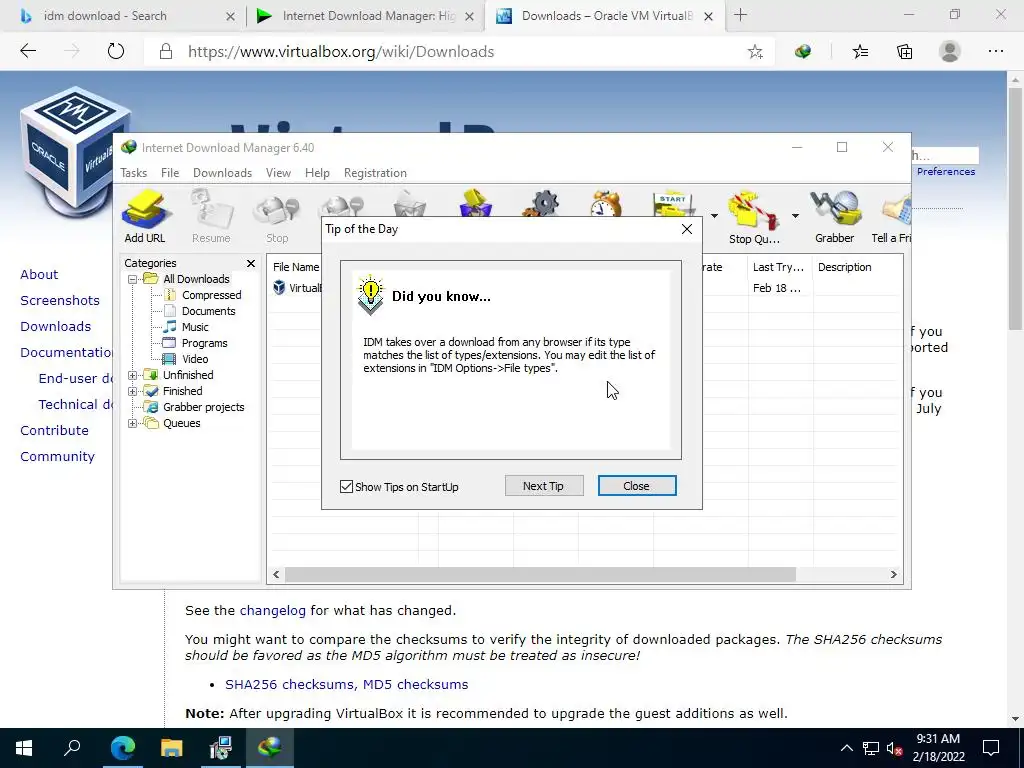Click the browser profile avatar icon
The width and height of the screenshot is (1024, 768).
point(950,52)
